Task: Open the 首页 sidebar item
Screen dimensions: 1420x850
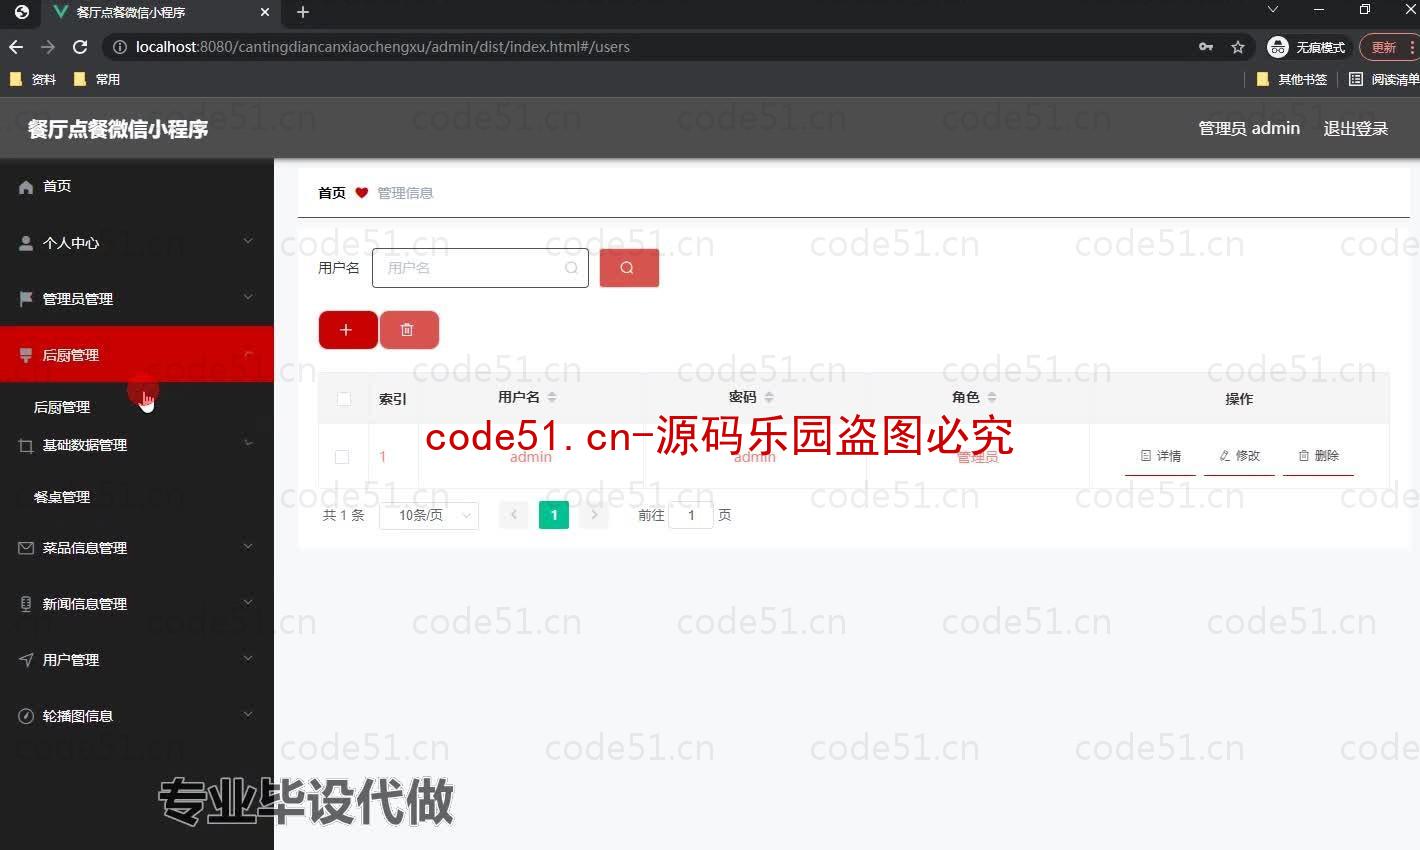Action: point(137,187)
